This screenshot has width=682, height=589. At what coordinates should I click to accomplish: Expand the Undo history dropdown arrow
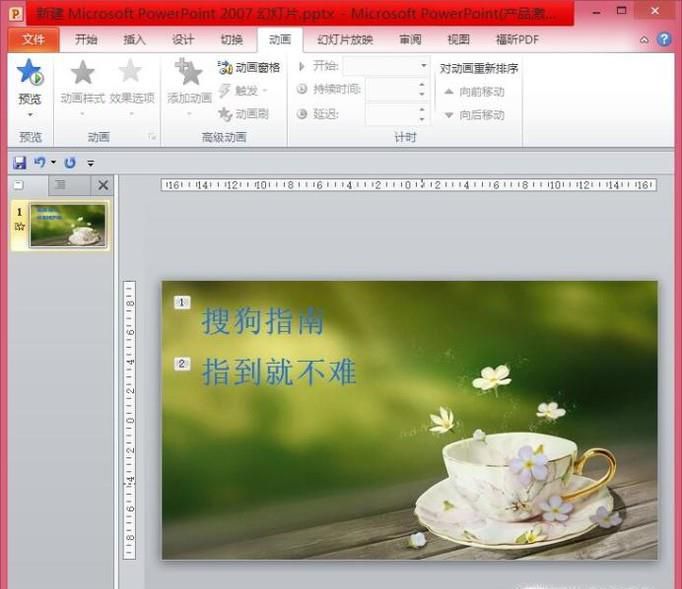pos(53,162)
